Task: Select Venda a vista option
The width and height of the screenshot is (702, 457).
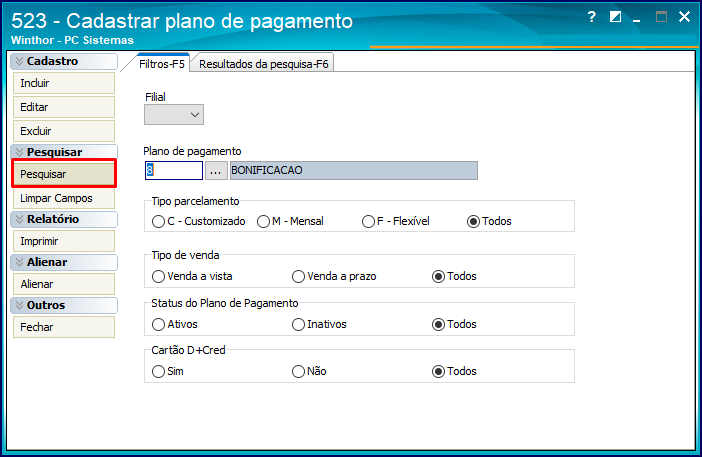Action: 192,277
